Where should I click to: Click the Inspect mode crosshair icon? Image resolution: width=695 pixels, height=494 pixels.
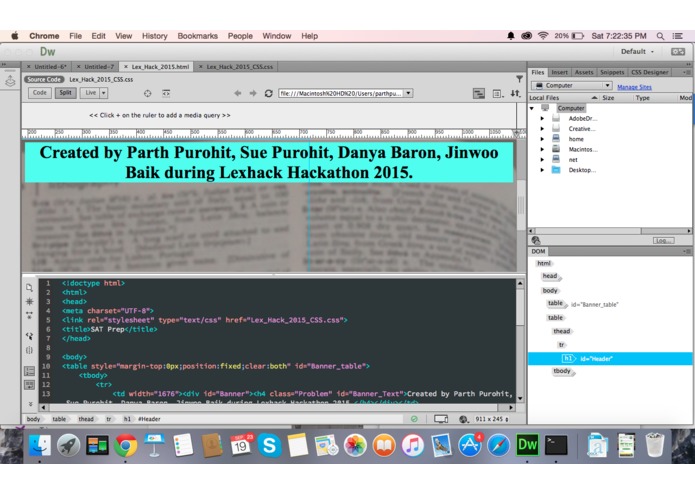[148, 93]
